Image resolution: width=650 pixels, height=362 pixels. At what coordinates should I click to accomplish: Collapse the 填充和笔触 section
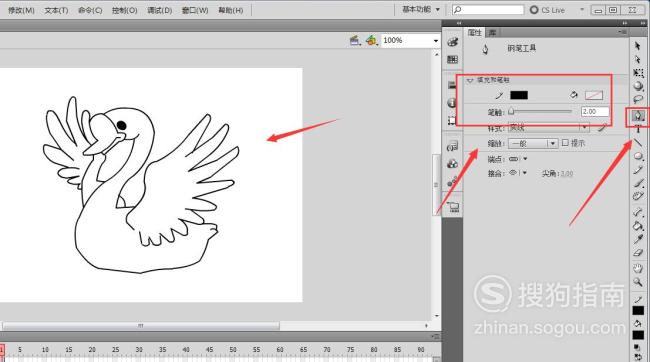coord(470,80)
